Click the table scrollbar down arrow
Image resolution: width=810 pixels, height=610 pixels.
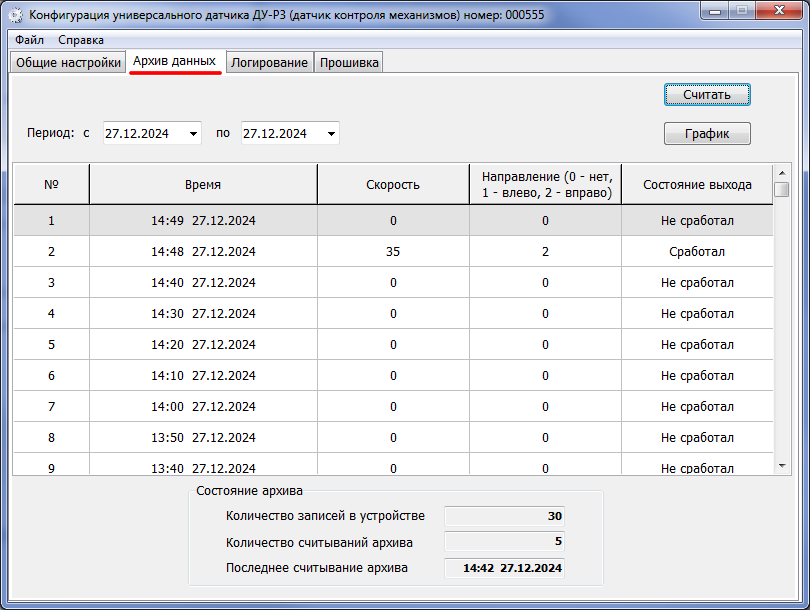click(x=782, y=466)
